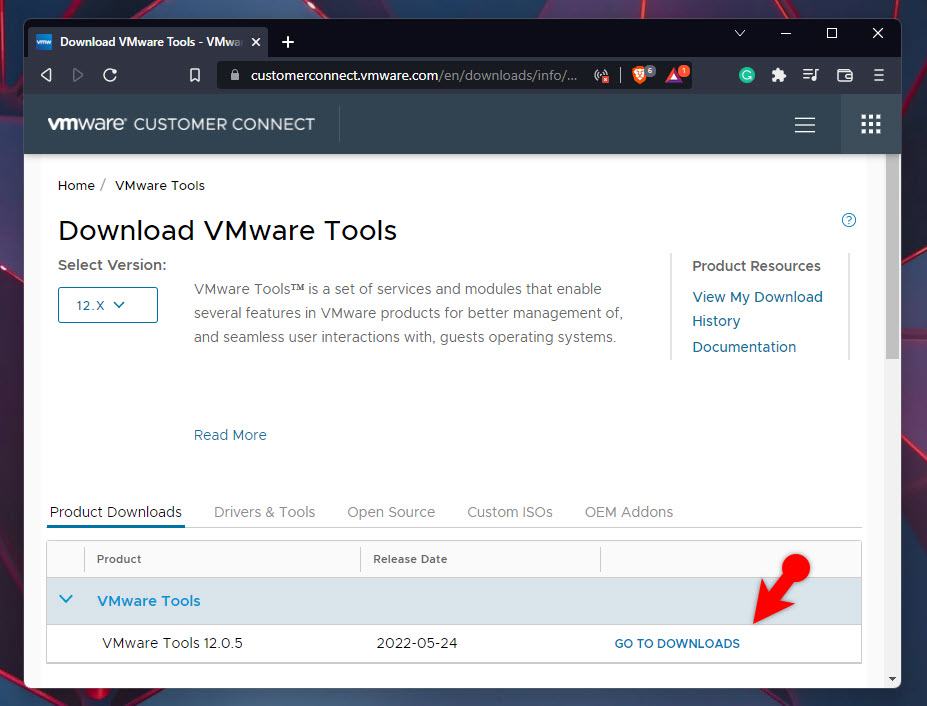Image resolution: width=927 pixels, height=706 pixels.
Task: Switch to the OEM Addons tab
Action: coord(629,512)
